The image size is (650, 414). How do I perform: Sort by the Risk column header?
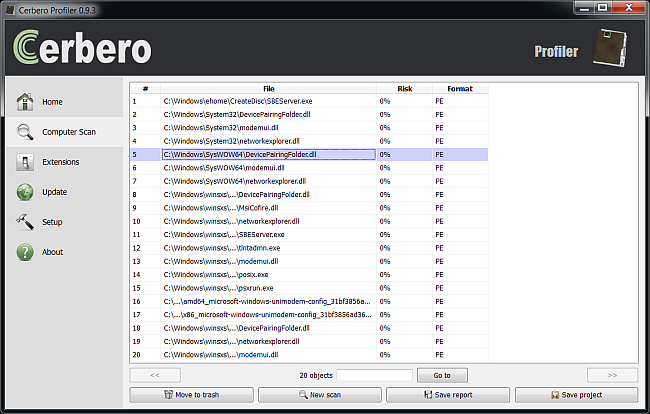(x=405, y=88)
